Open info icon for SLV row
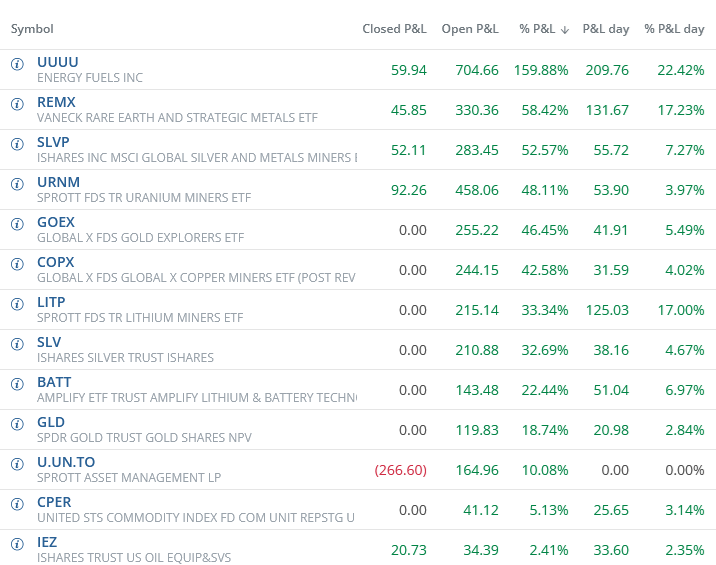This screenshot has width=716, height=565. click(x=17, y=344)
